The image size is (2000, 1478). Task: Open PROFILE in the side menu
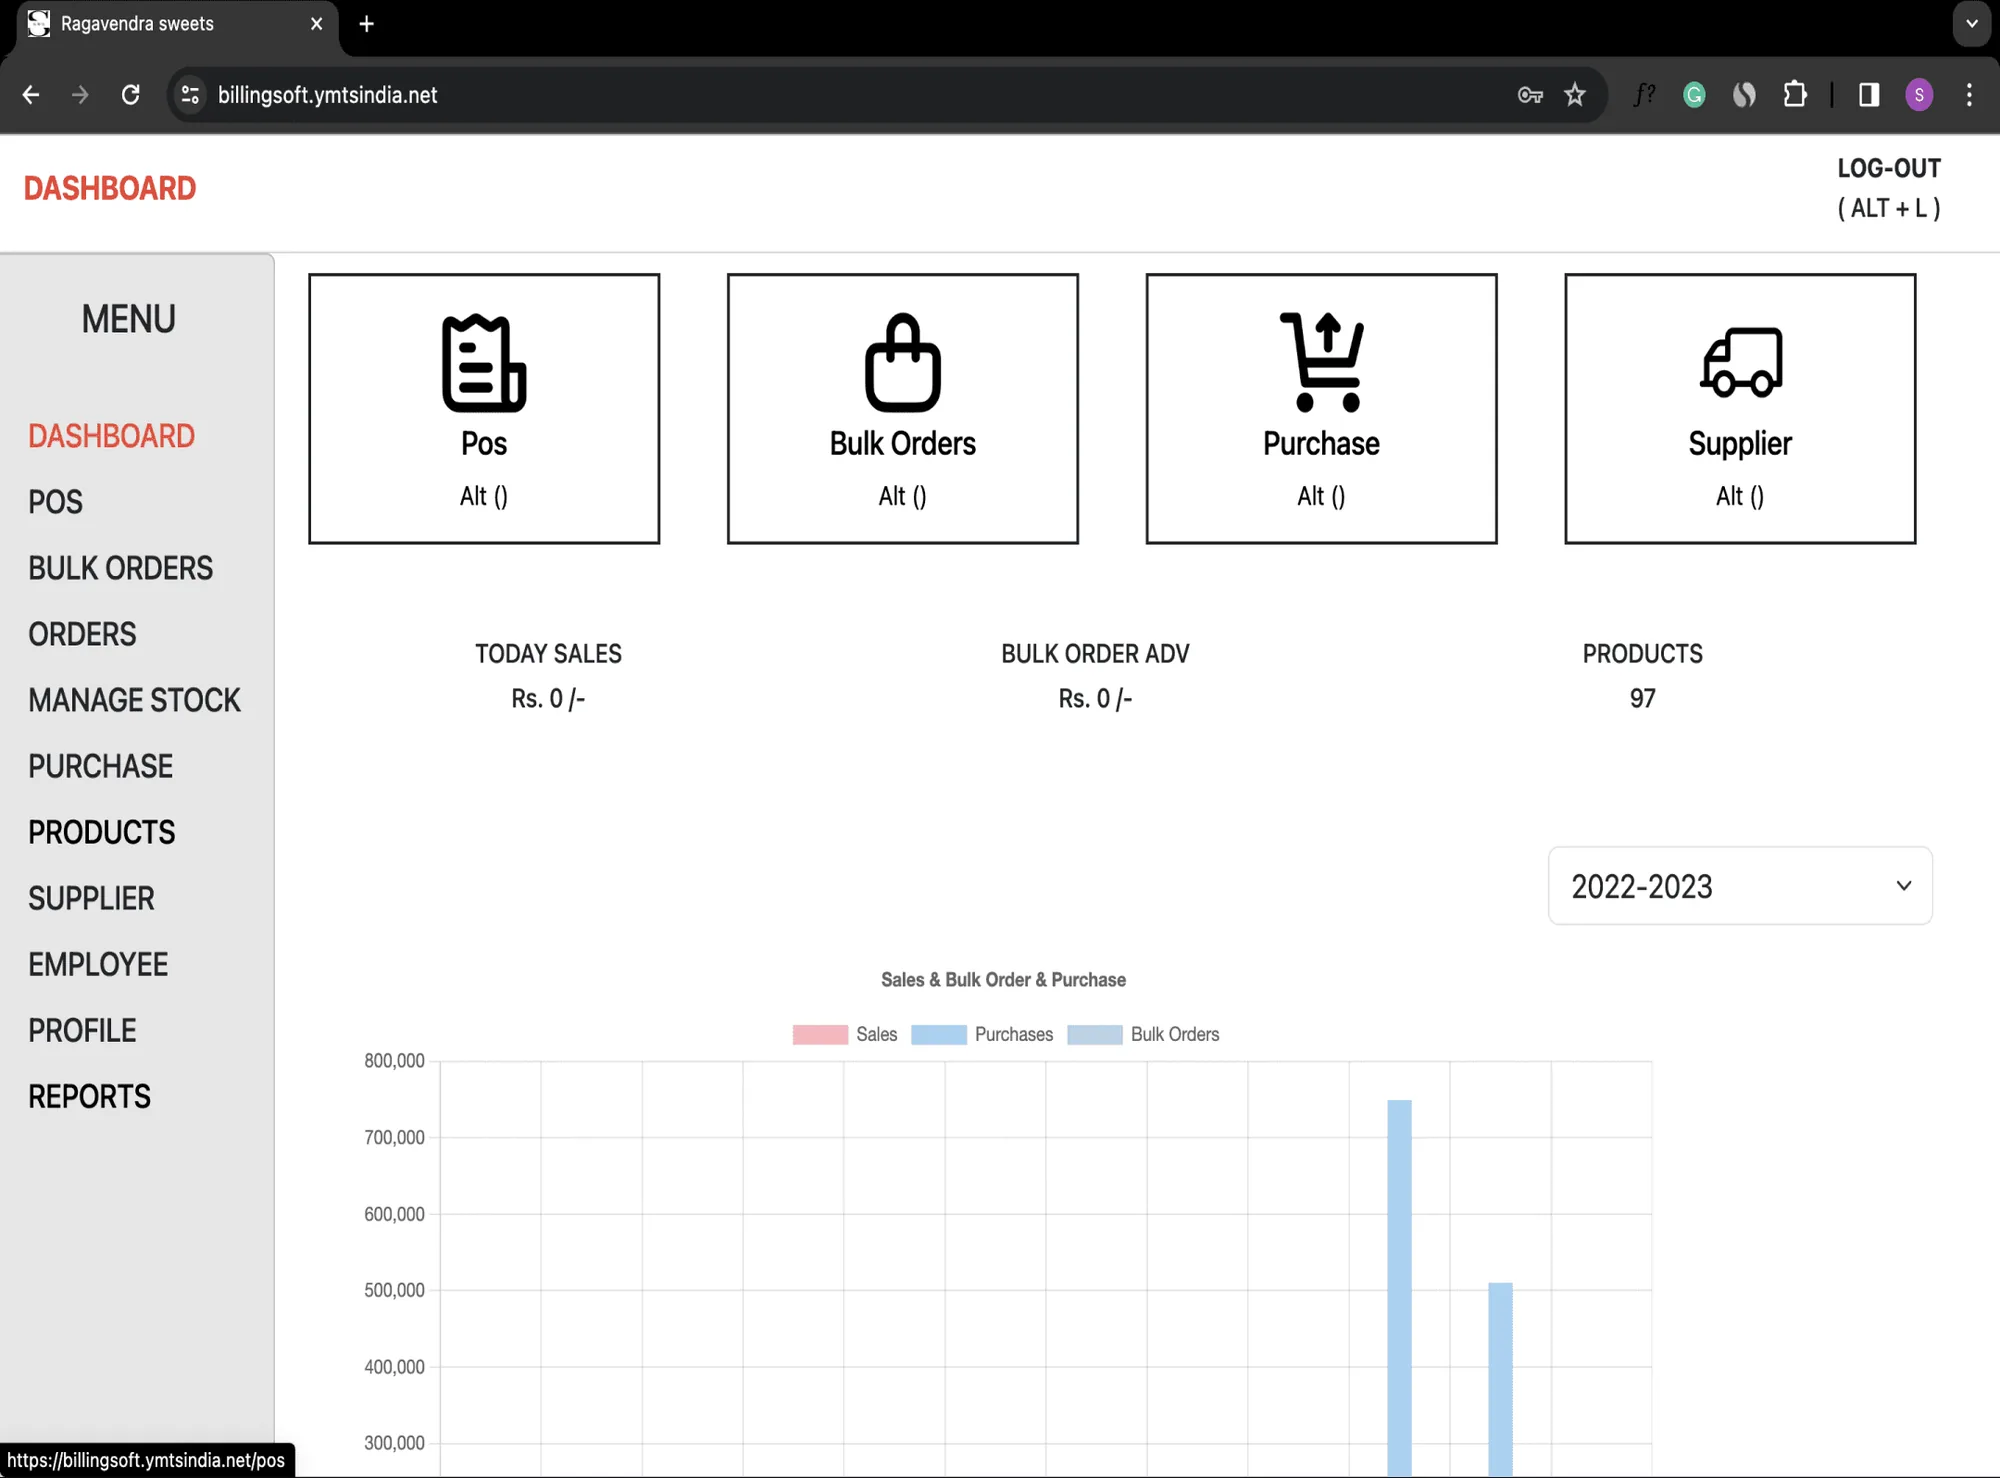pyautogui.click(x=82, y=1030)
